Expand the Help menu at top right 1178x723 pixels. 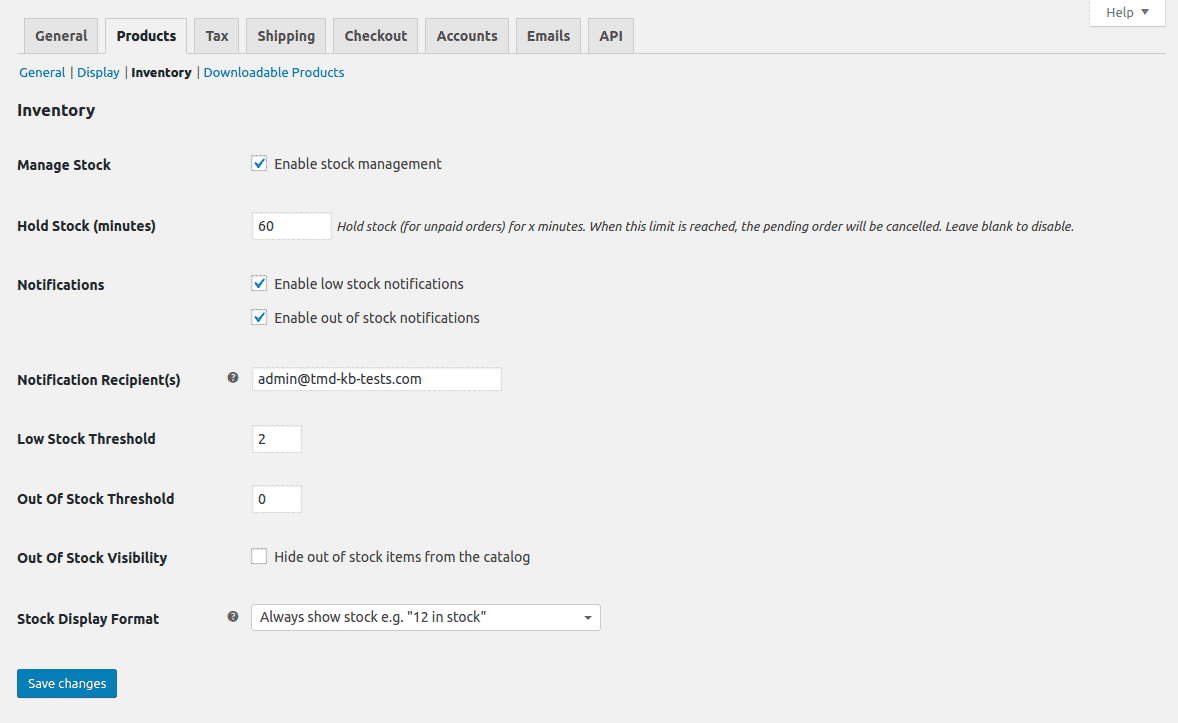pos(1126,12)
